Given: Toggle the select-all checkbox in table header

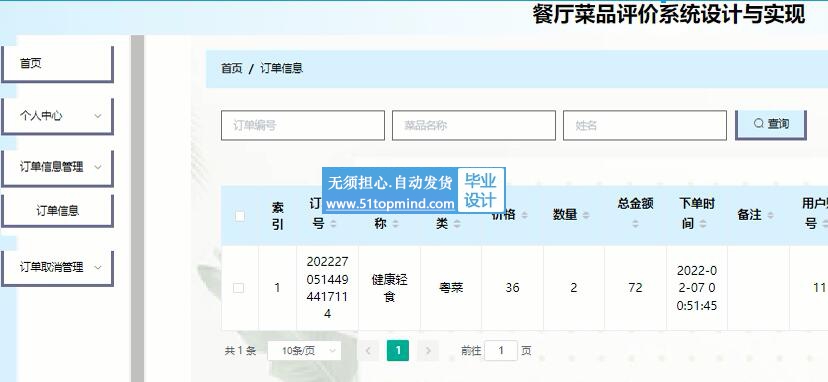Looking at the screenshot, I should [240, 216].
